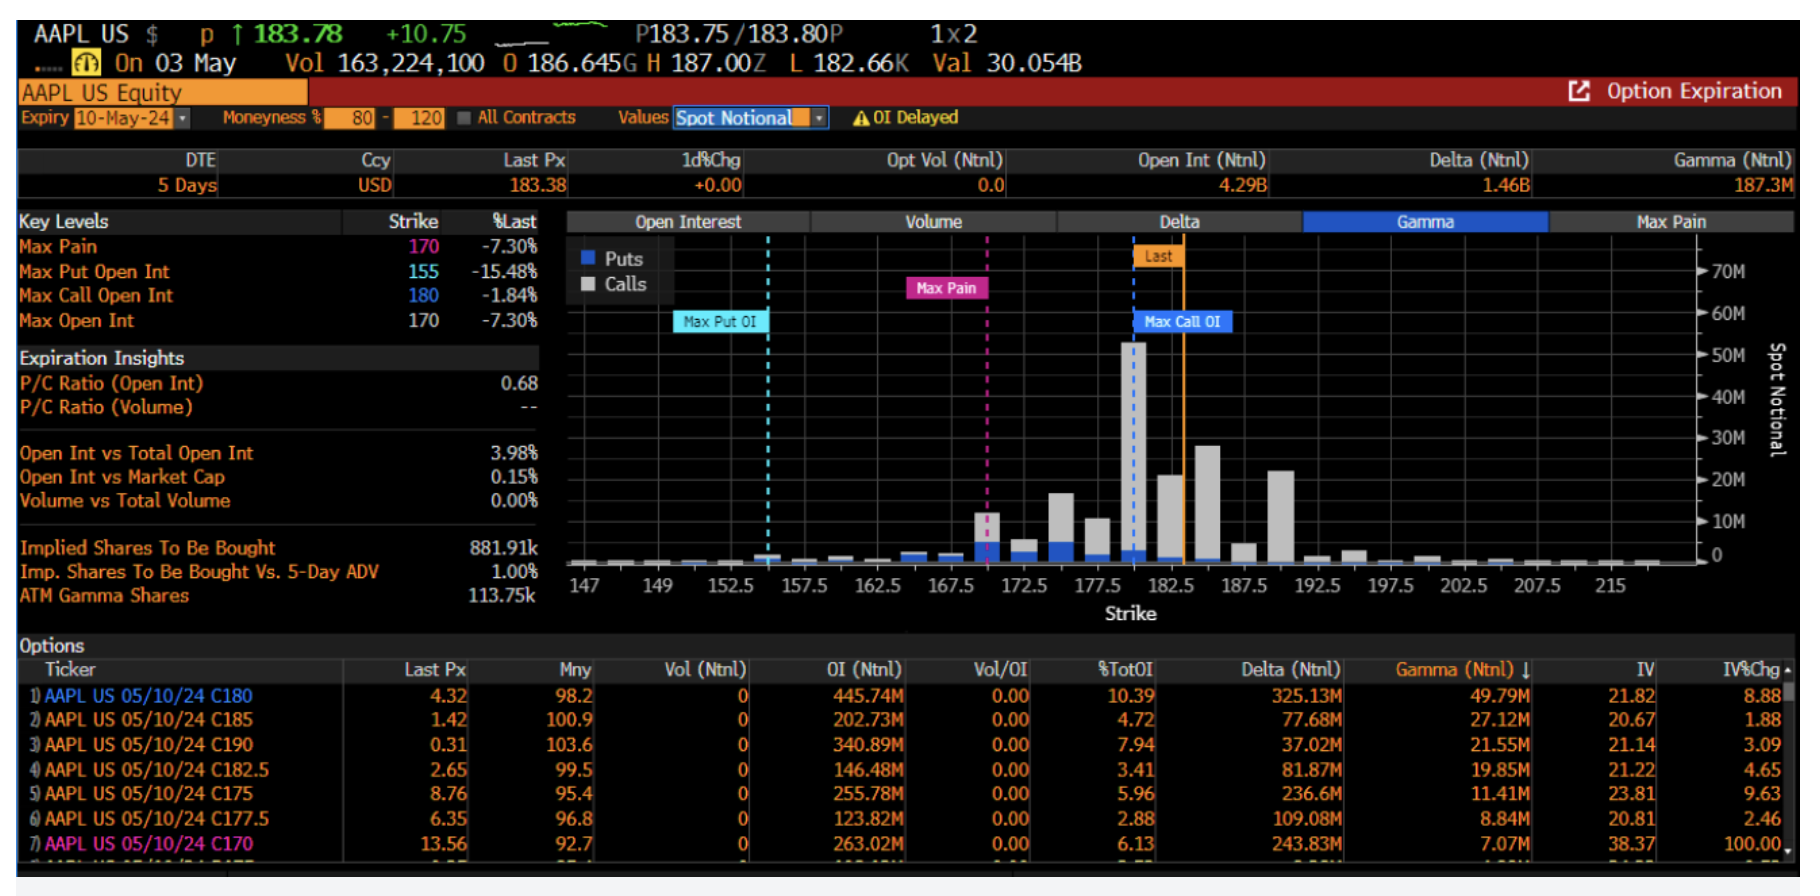
Task: Sort by the OI (Ntnl) column header
Action: (x=863, y=670)
